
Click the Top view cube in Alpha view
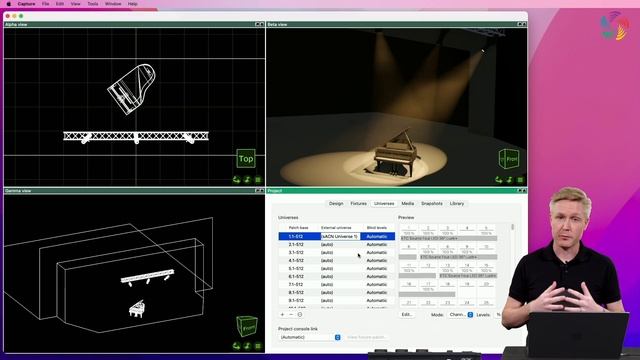click(246, 159)
